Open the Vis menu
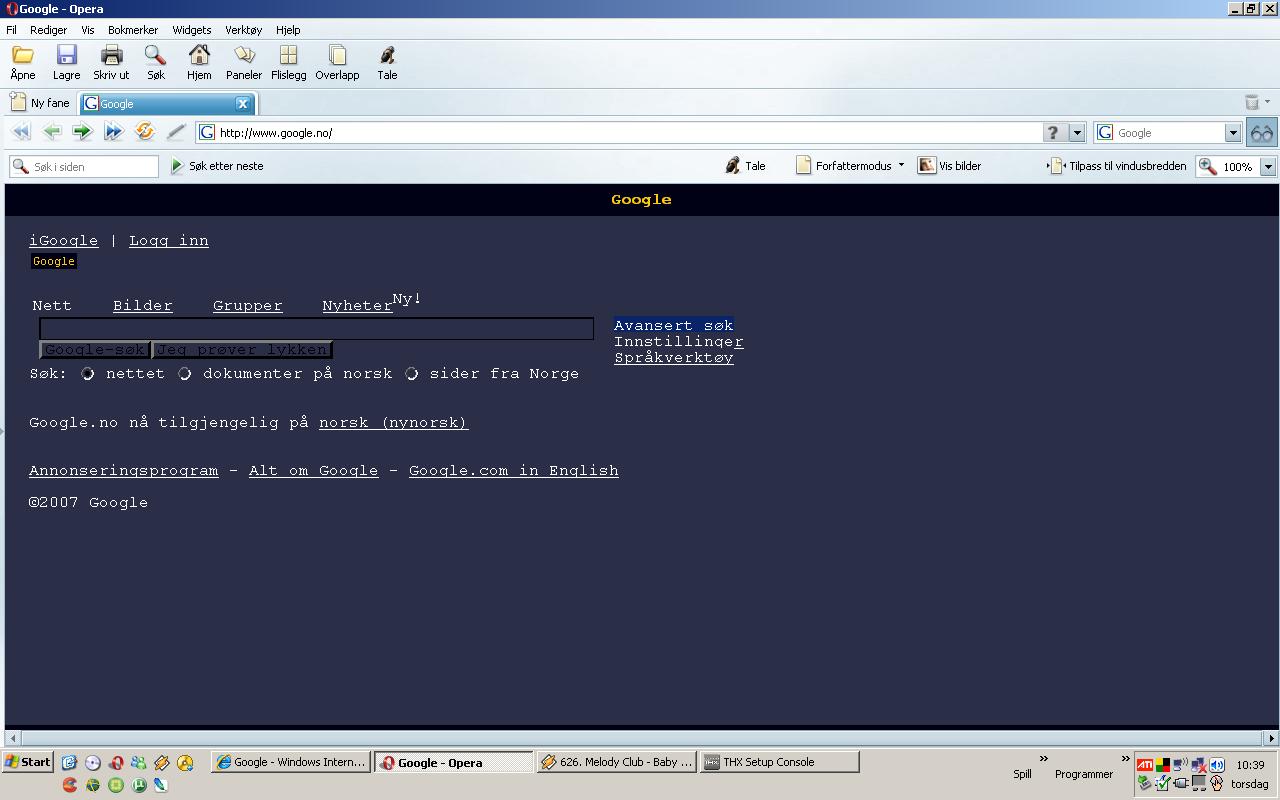 pyautogui.click(x=88, y=30)
